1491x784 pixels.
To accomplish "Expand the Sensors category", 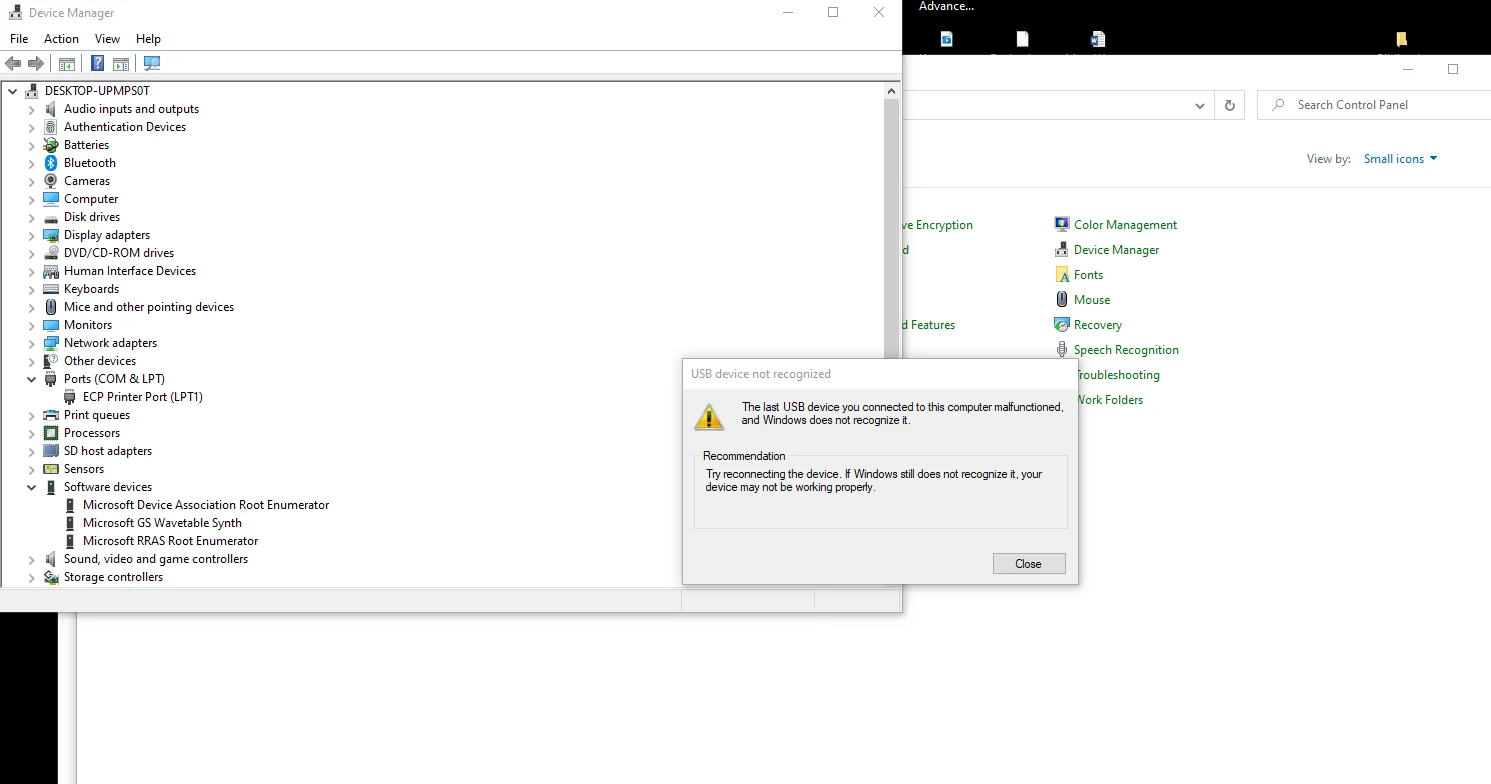I will pos(32,469).
